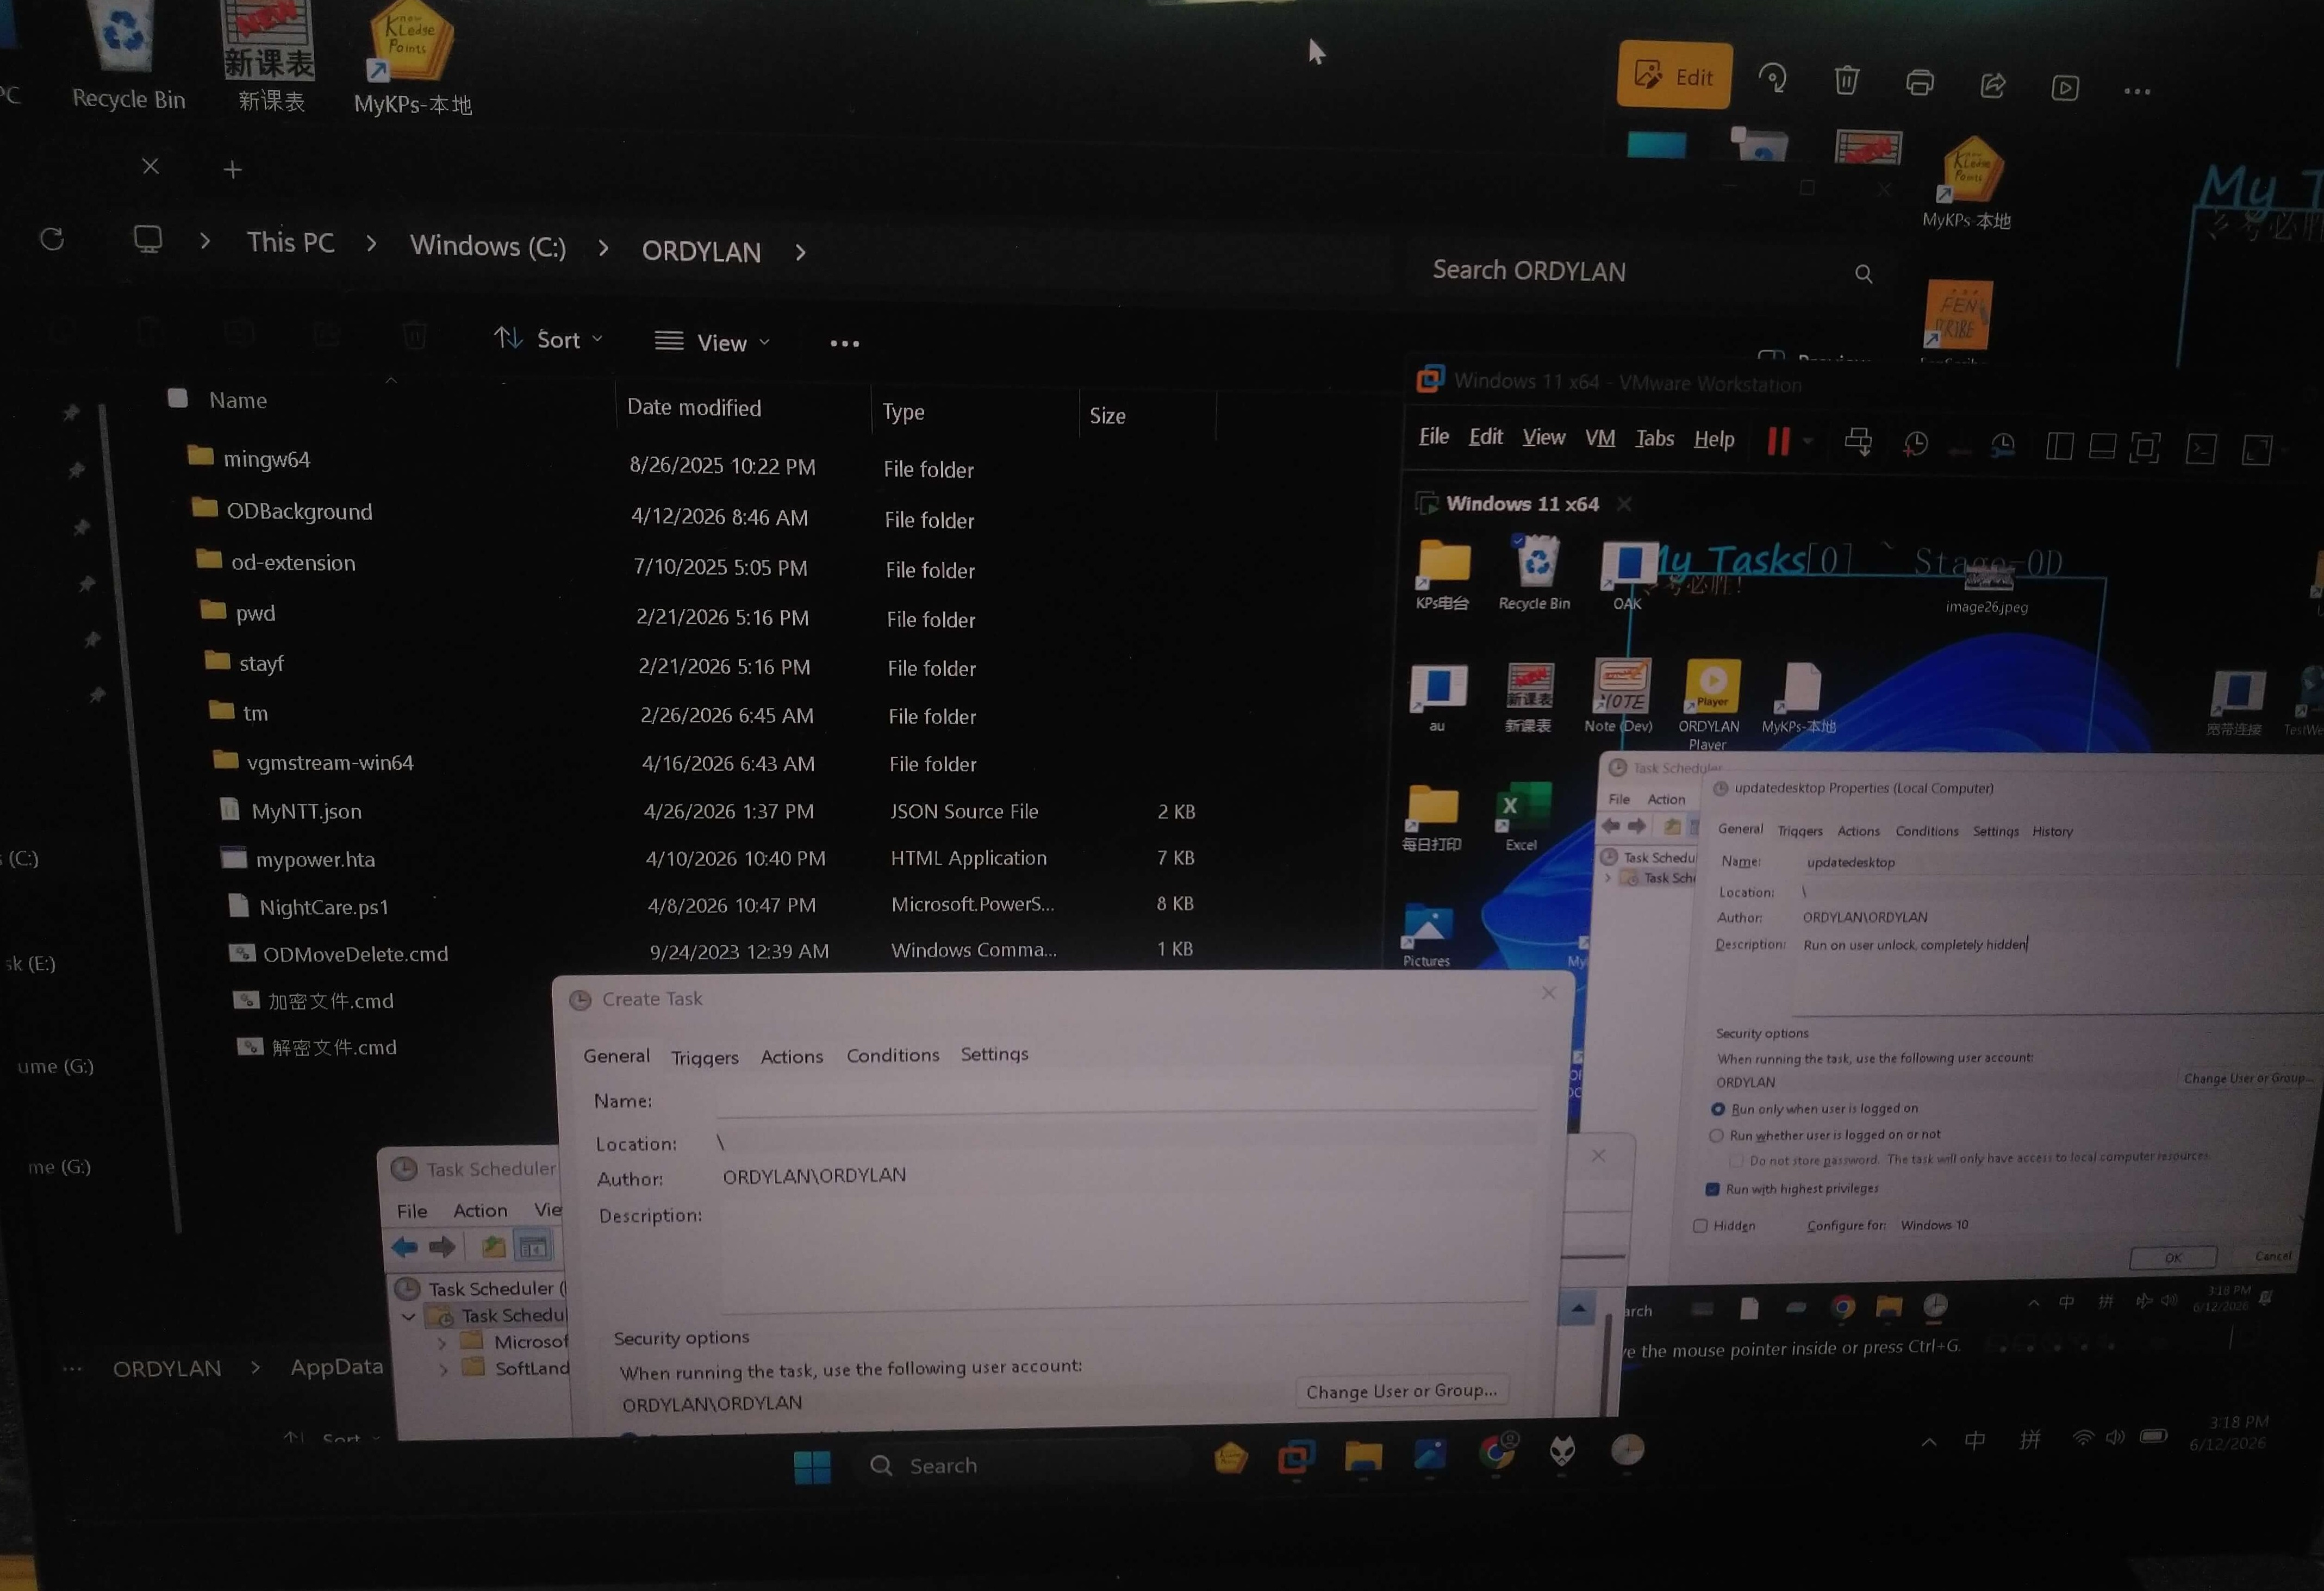Viewport: 2324px width, 1591px height.
Task: Expand SoftLand folder in Task Scheduler tree
Action: (x=443, y=1369)
